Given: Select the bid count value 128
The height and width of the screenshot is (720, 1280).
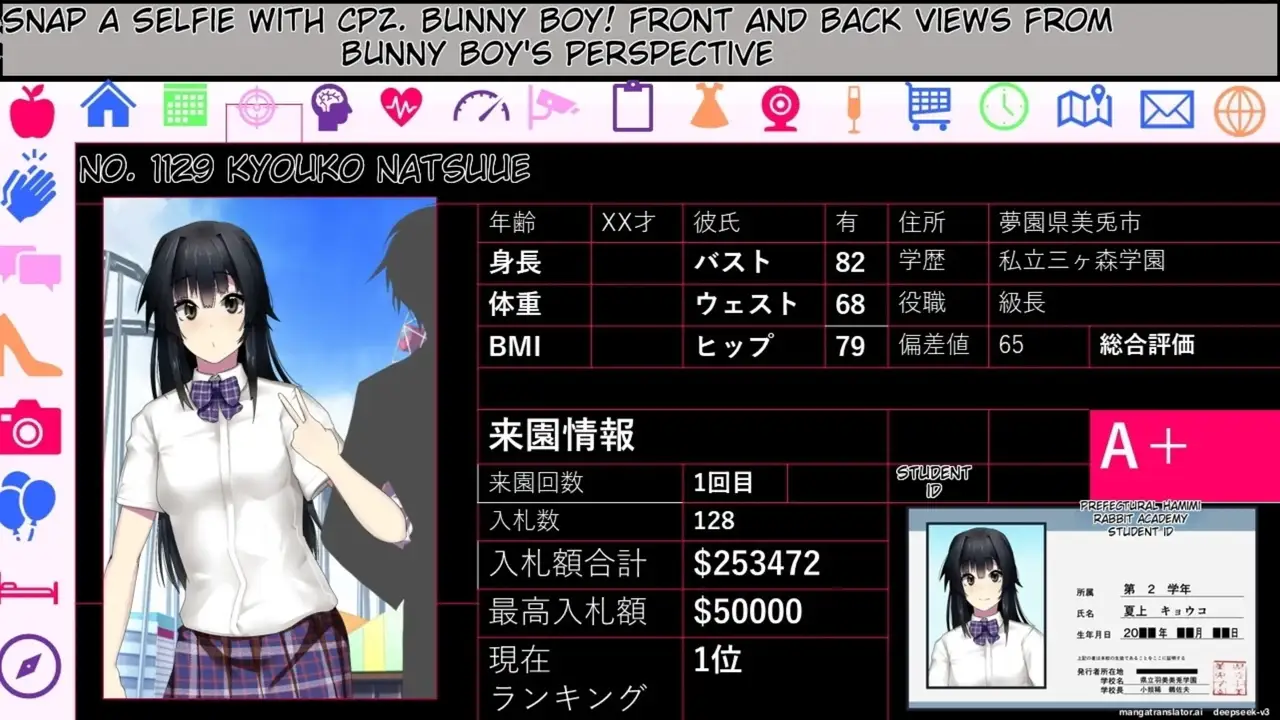Looking at the screenshot, I should [714, 520].
